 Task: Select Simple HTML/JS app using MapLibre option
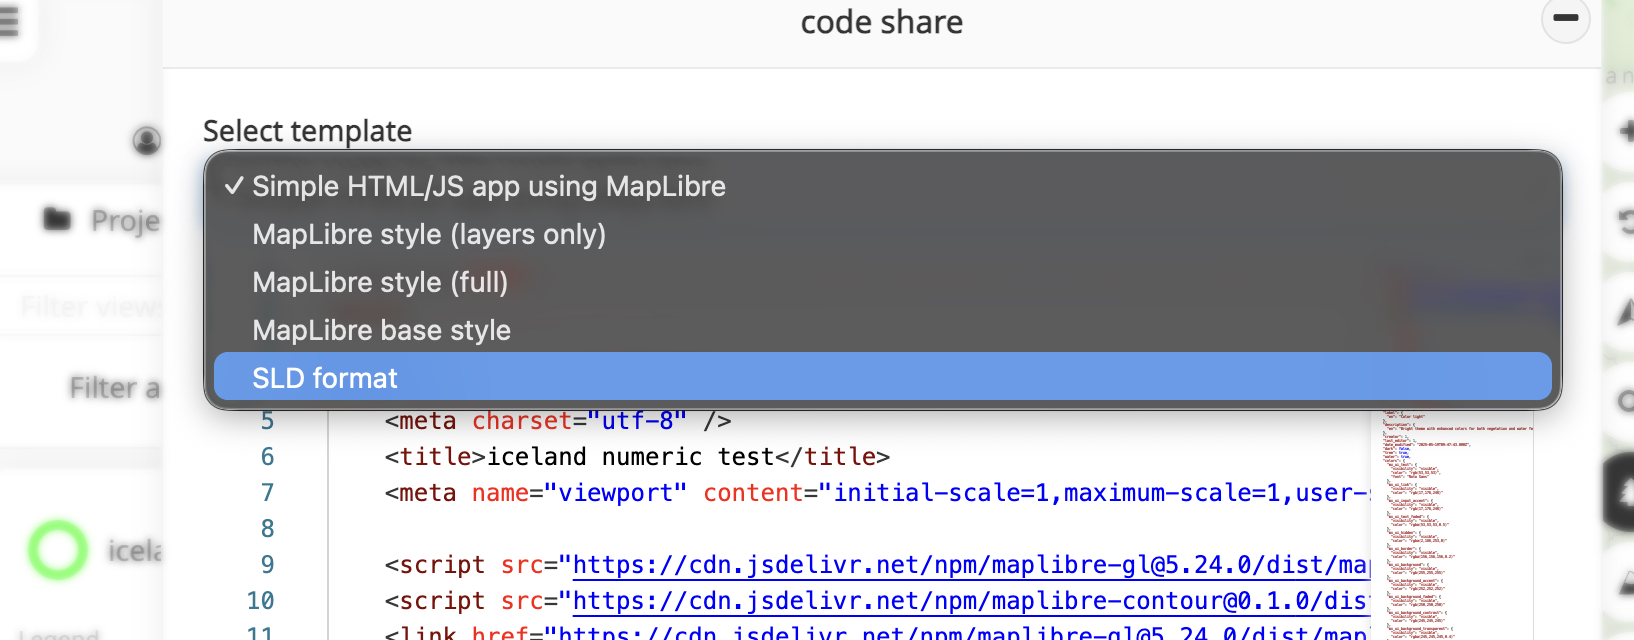[882, 186]
